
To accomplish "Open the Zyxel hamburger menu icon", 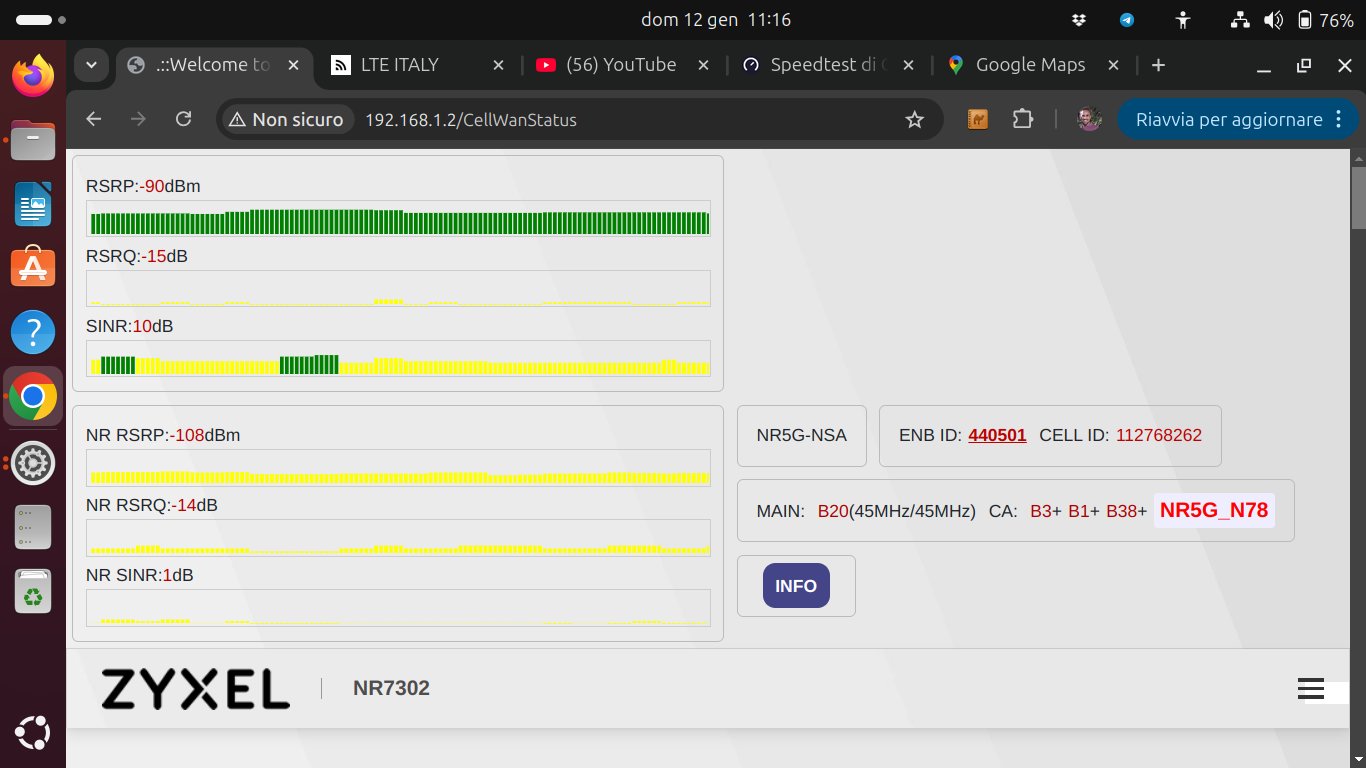I will (x=1310, y=689).
